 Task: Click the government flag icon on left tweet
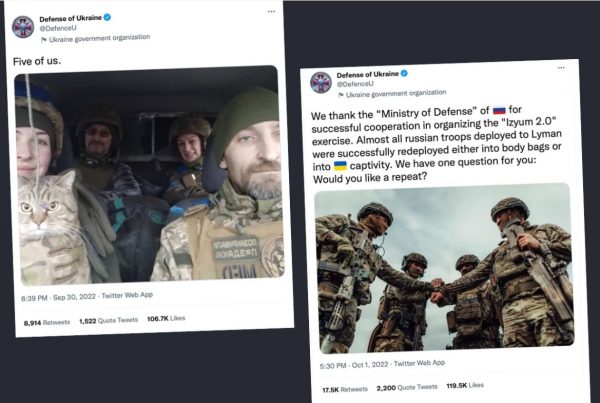[44, 38]
